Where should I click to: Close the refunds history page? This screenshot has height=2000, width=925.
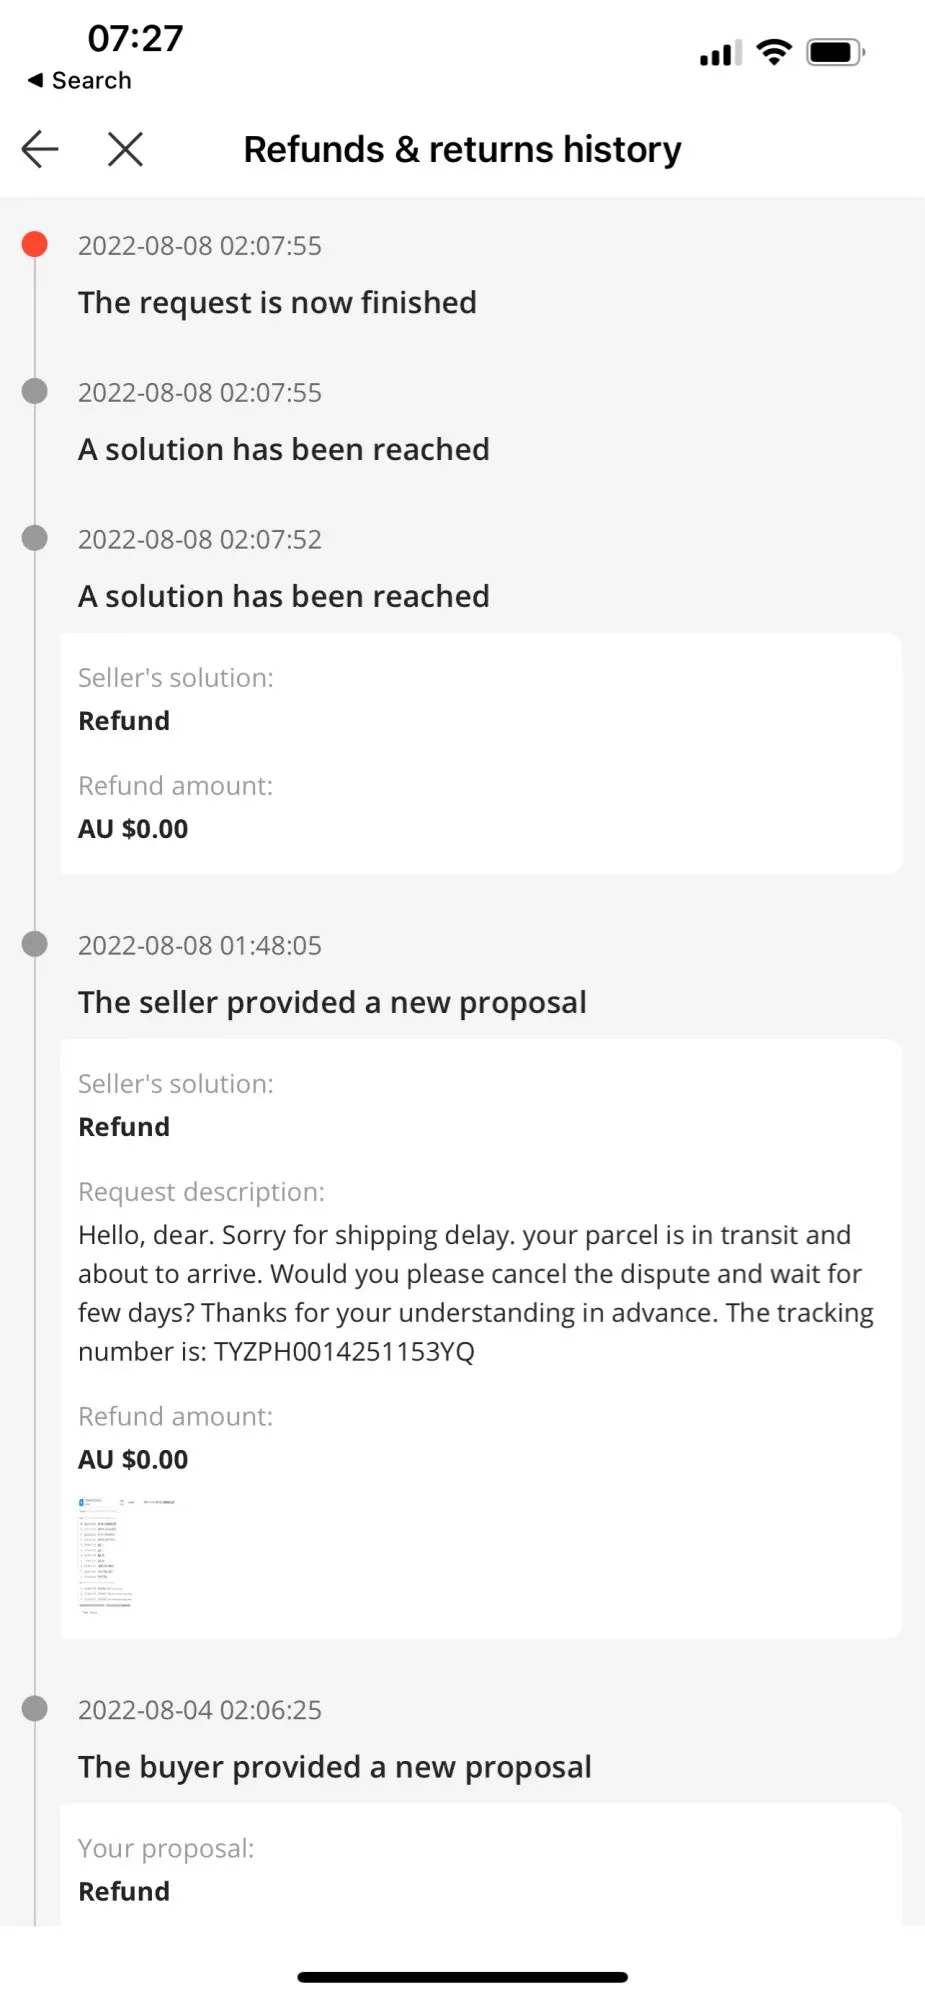[x=125, y=149]
